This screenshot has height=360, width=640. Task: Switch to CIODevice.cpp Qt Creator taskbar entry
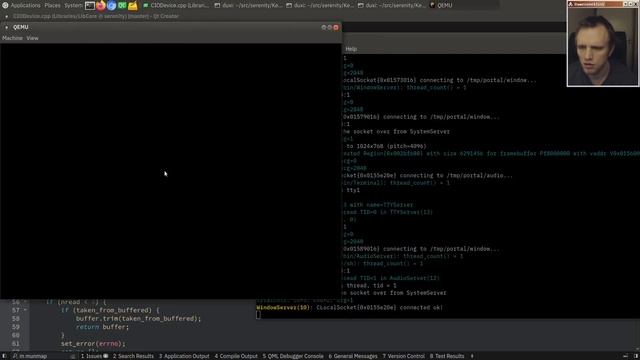(176, 5)
